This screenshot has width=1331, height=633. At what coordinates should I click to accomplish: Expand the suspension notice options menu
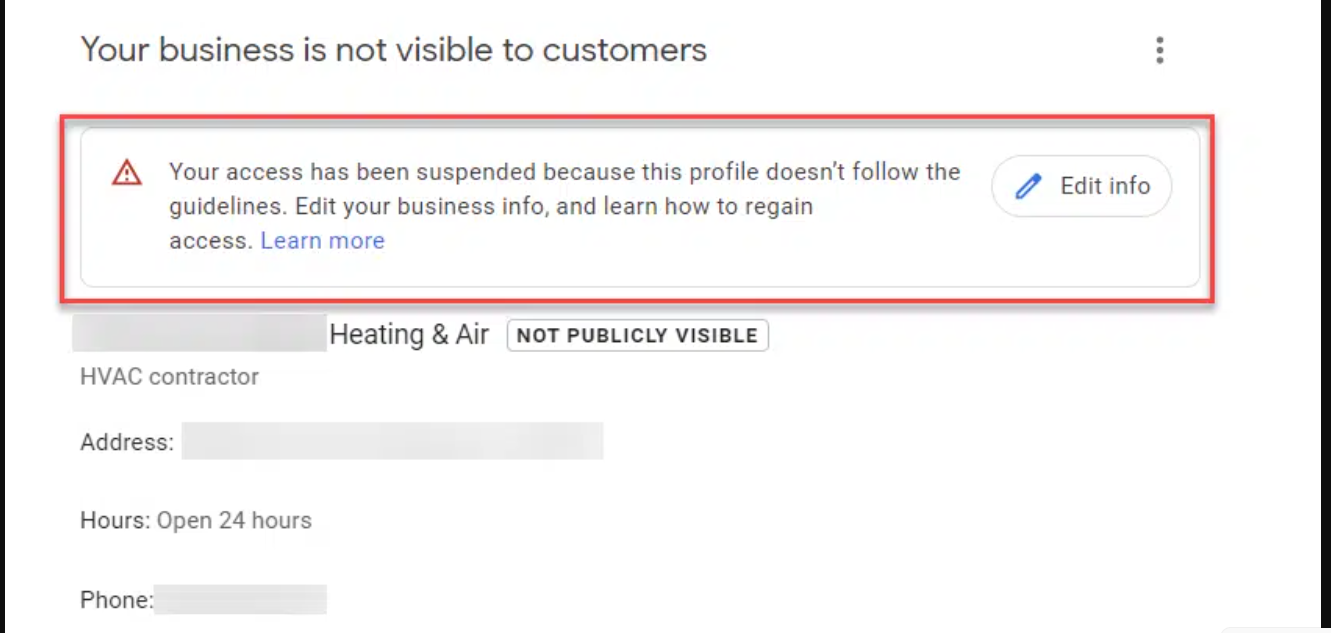[x=1160, y=50]
